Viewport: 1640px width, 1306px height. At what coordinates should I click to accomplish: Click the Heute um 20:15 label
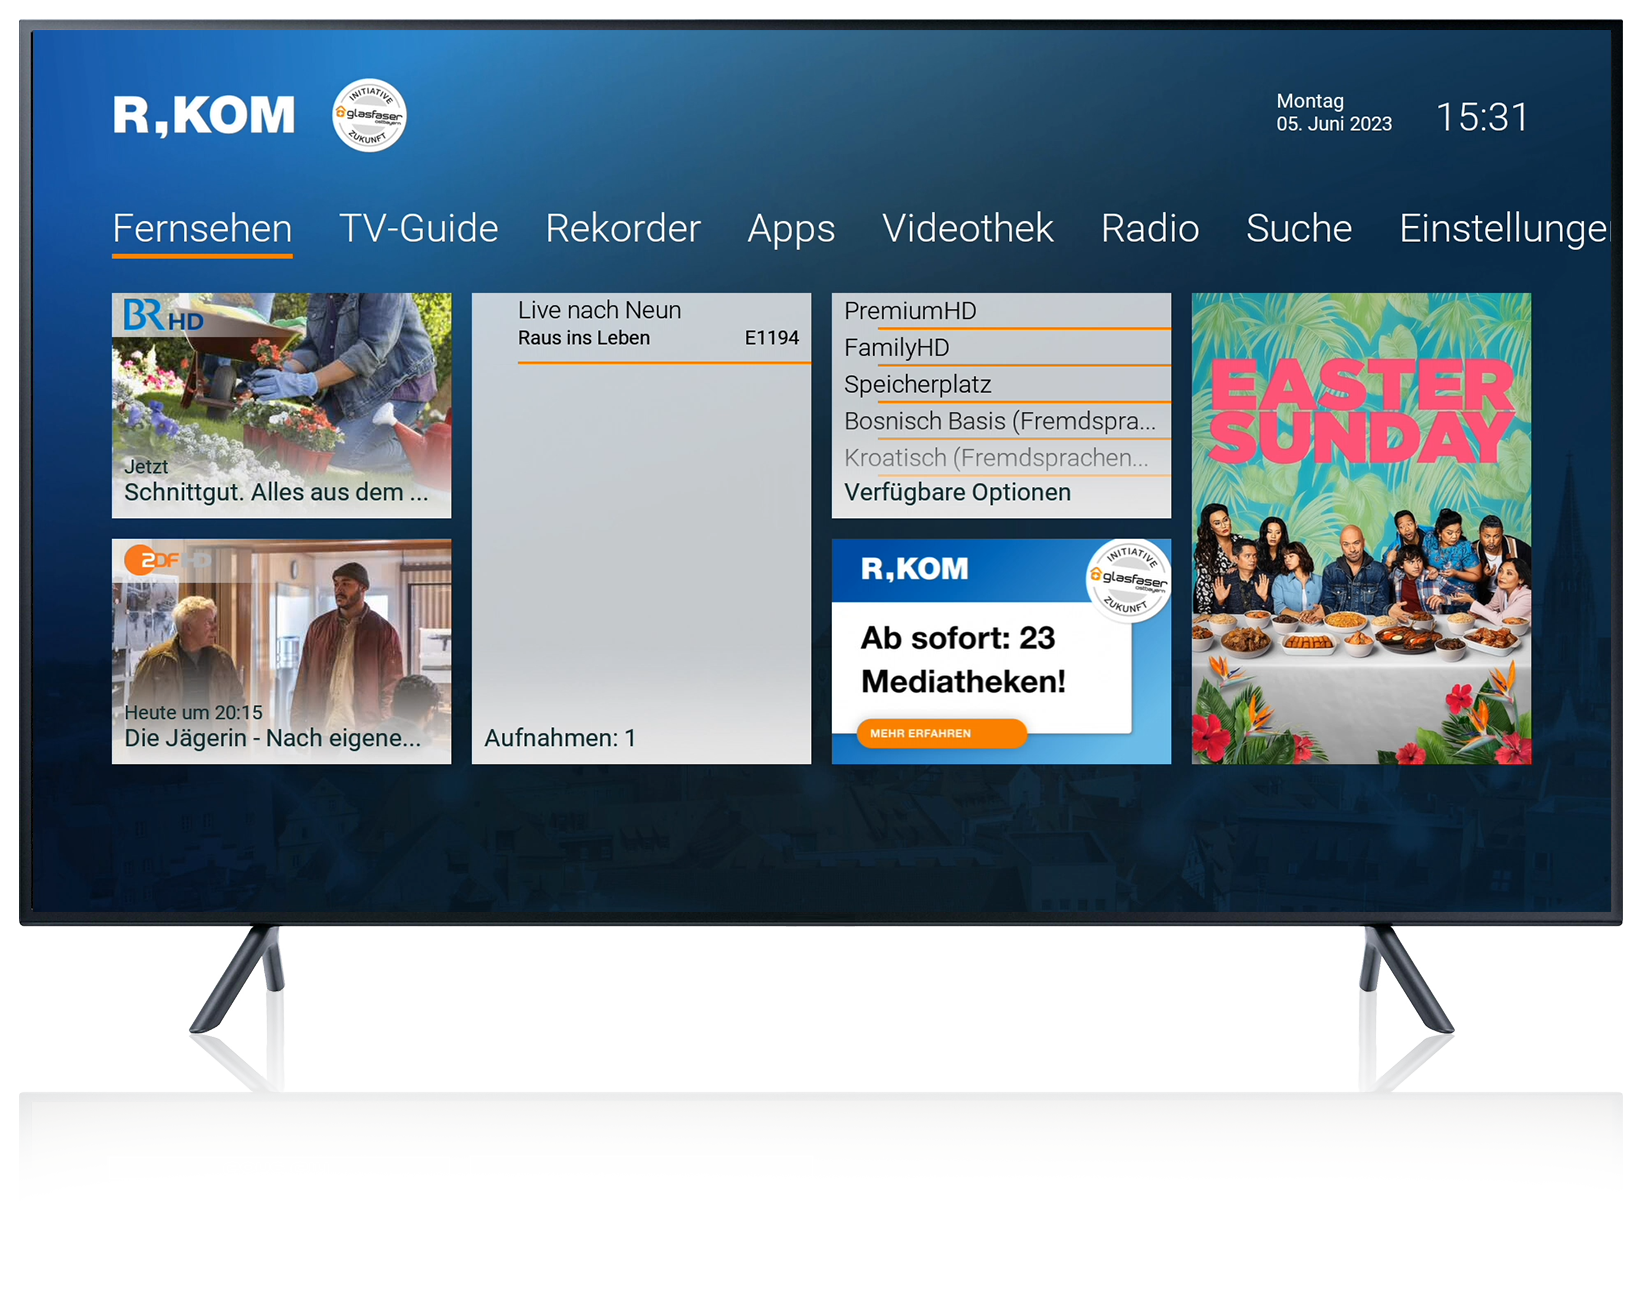(193, 713)
